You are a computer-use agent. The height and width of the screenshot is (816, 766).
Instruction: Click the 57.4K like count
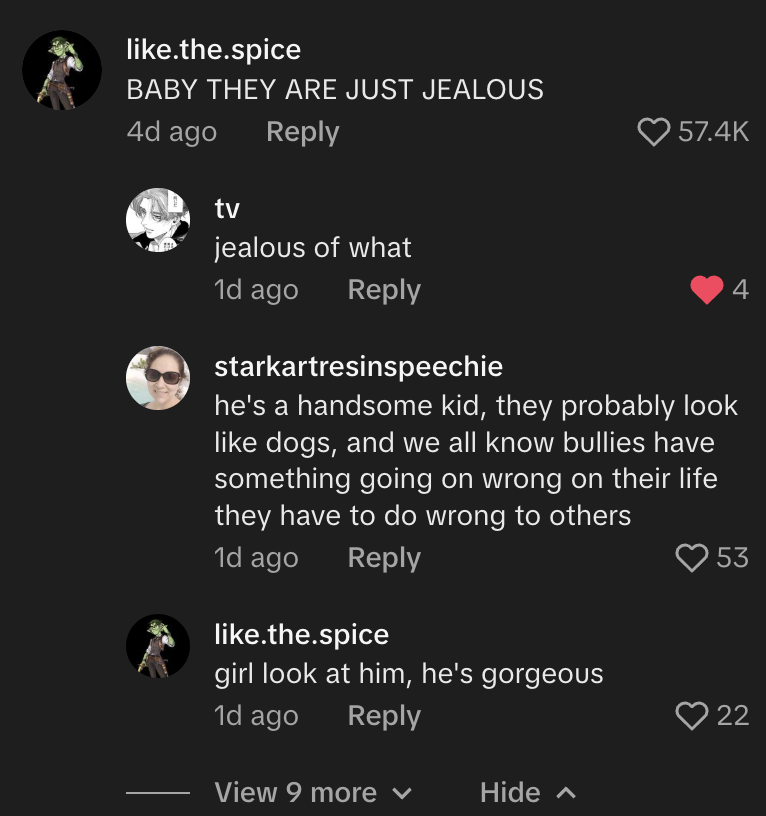pyautogui.click(x=713, y=131)
